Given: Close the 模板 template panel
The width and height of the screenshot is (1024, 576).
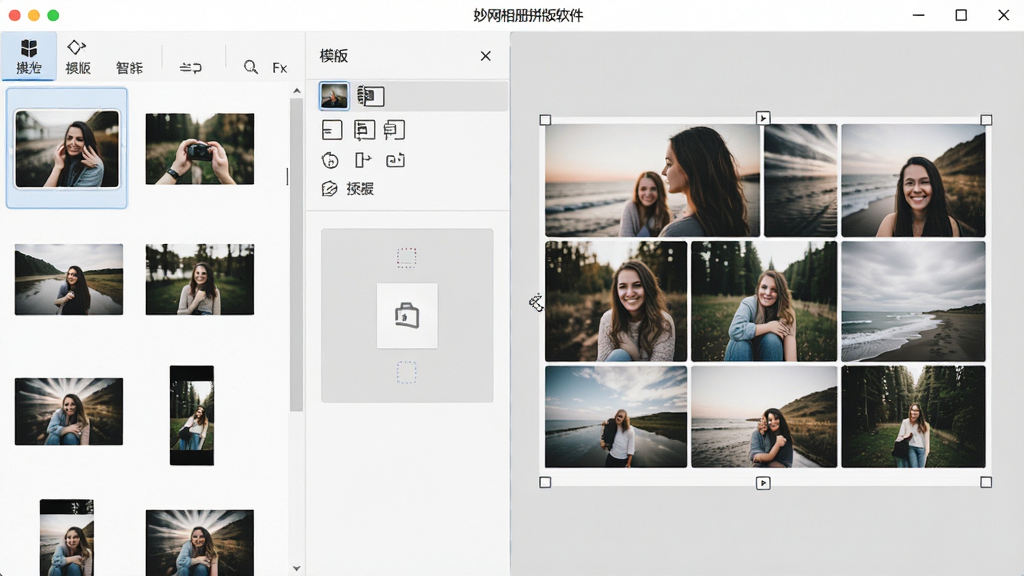Looking at the screenshot, I should 485,56.
